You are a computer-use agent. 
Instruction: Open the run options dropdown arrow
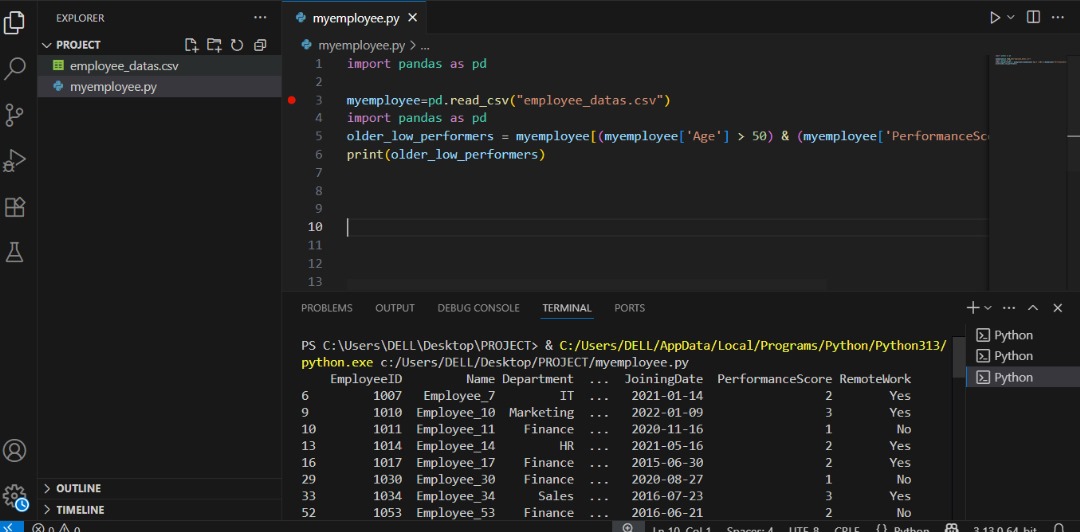point(1011,18)
